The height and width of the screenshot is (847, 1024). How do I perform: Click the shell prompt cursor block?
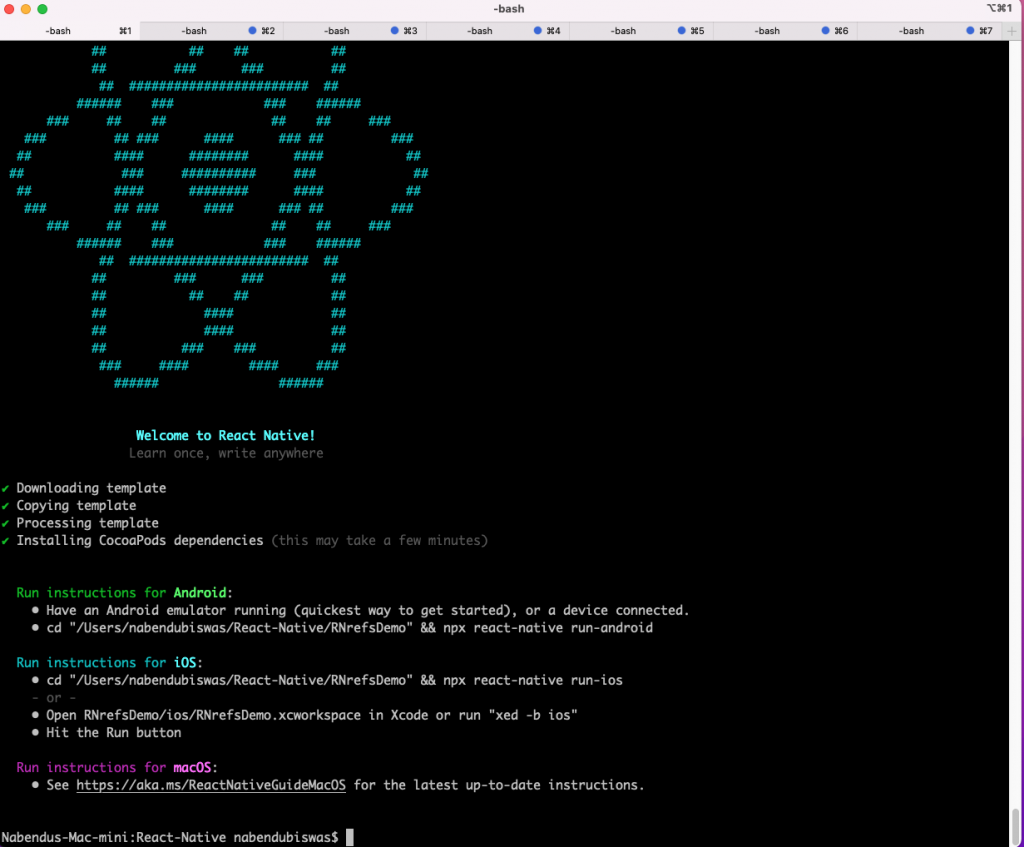pyautogui.click(x=349, y=837)
